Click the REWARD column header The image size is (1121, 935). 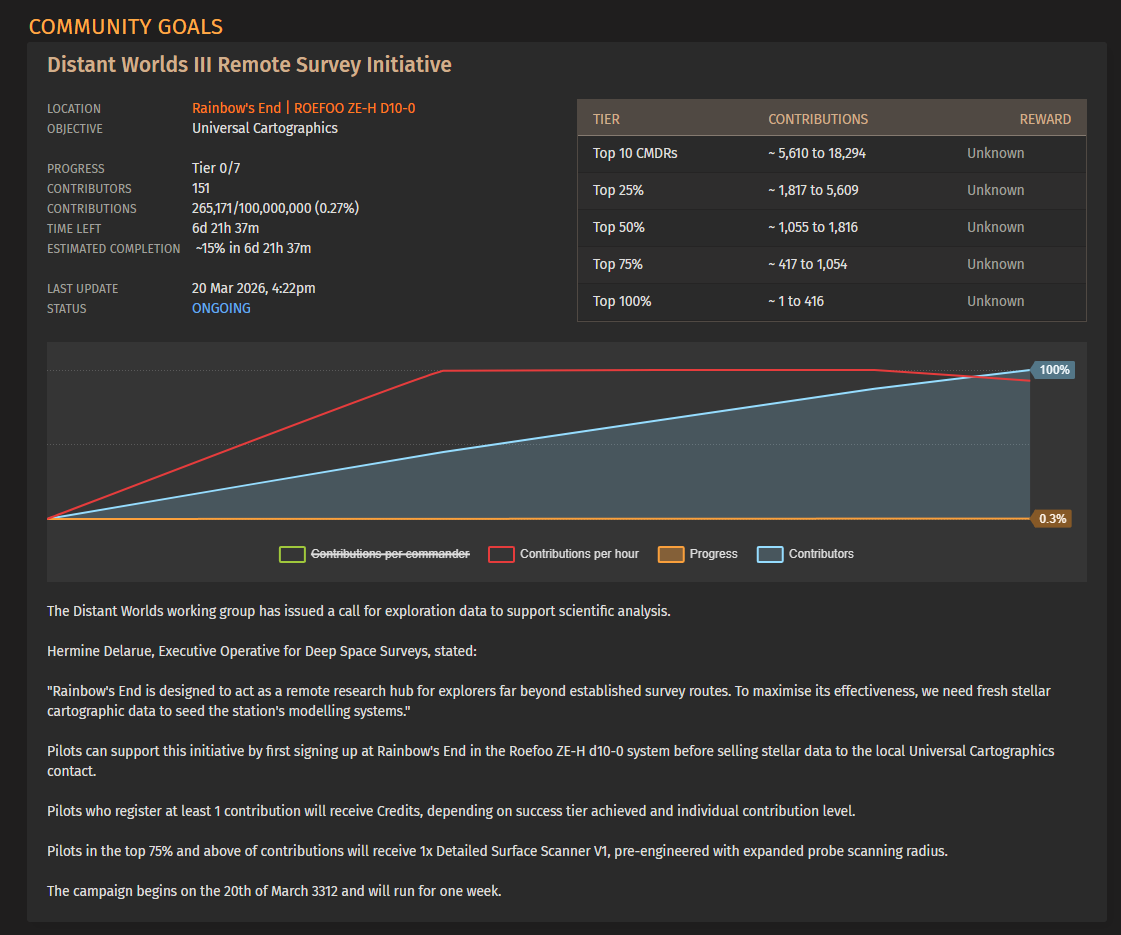(1045, 119)
